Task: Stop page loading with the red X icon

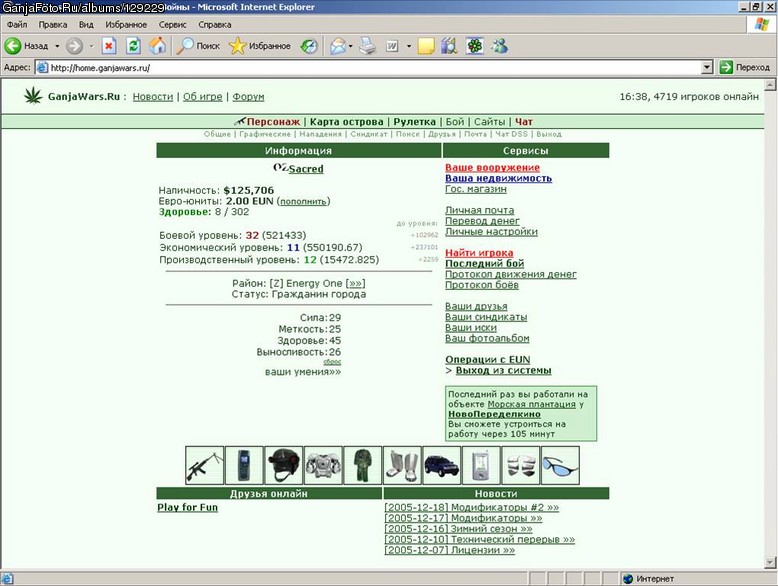Action: tap(109, 46)
